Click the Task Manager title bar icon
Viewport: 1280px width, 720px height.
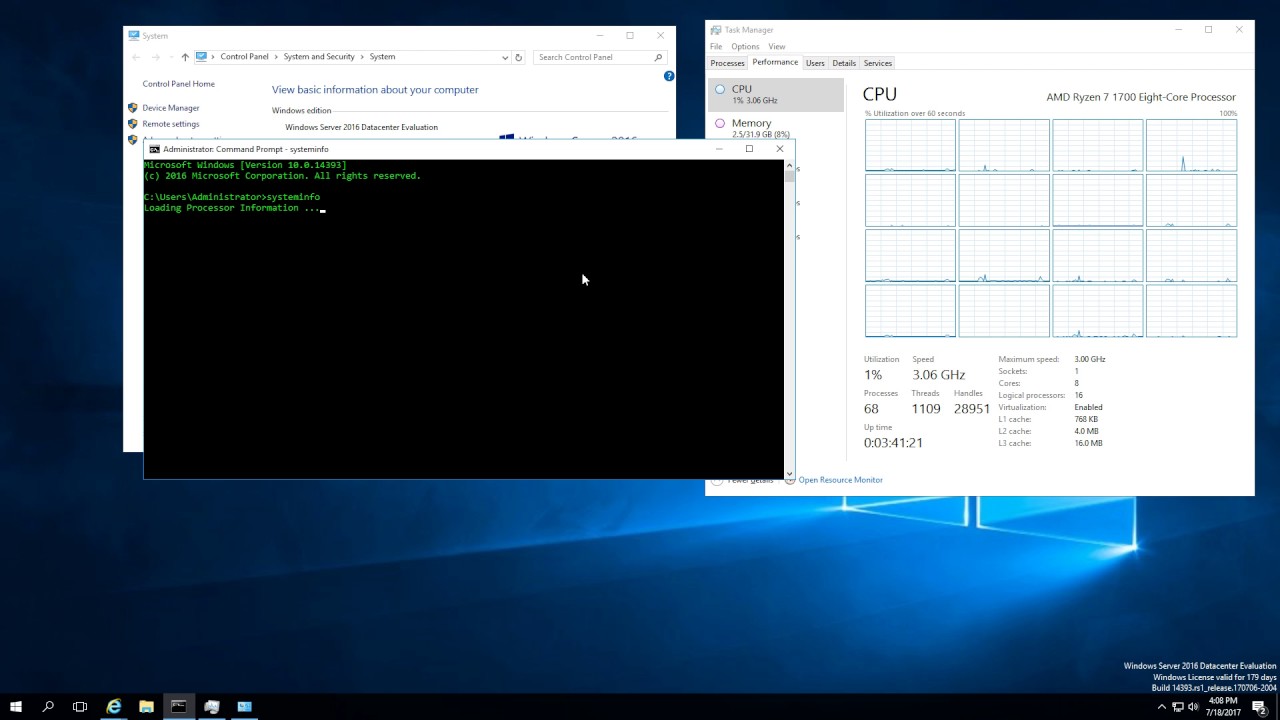[716, 30]
